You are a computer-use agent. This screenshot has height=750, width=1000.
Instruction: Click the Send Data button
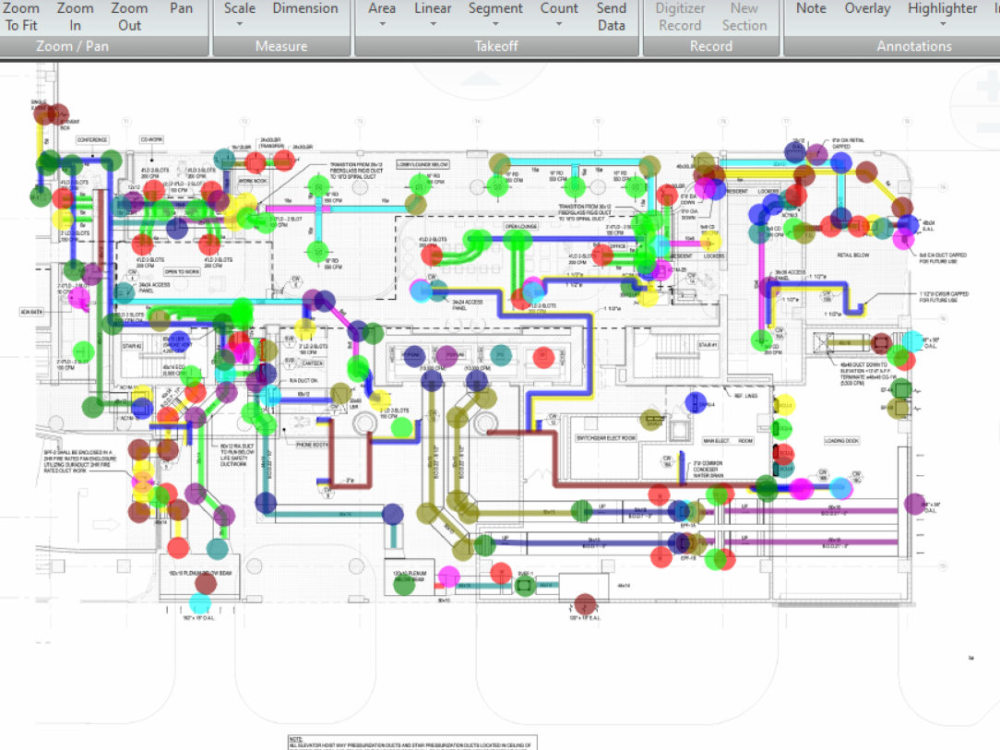pyautogui.click(x=611, y=16)
